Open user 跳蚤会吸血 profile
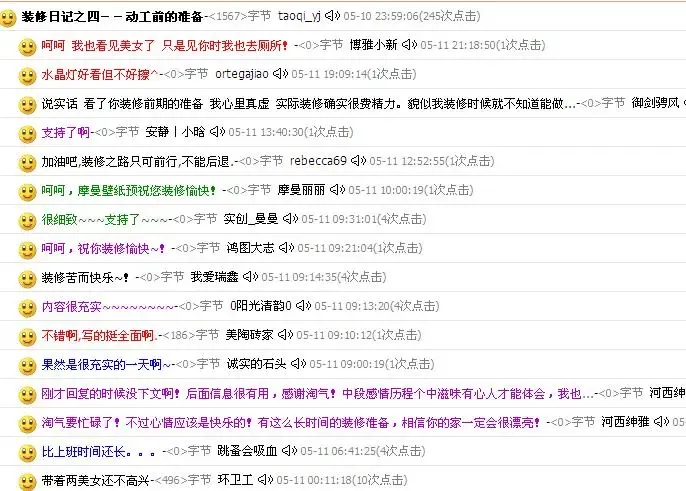 [248, 452]
